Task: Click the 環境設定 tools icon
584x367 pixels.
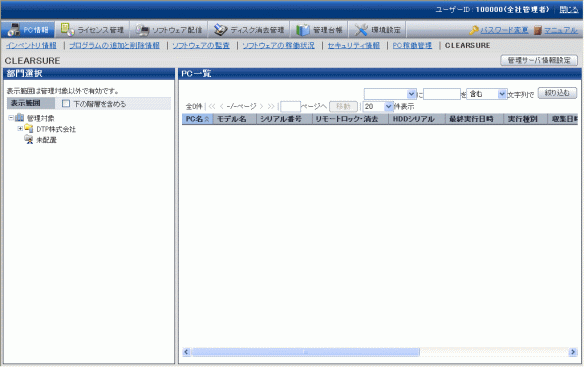Action: (361, 30)
